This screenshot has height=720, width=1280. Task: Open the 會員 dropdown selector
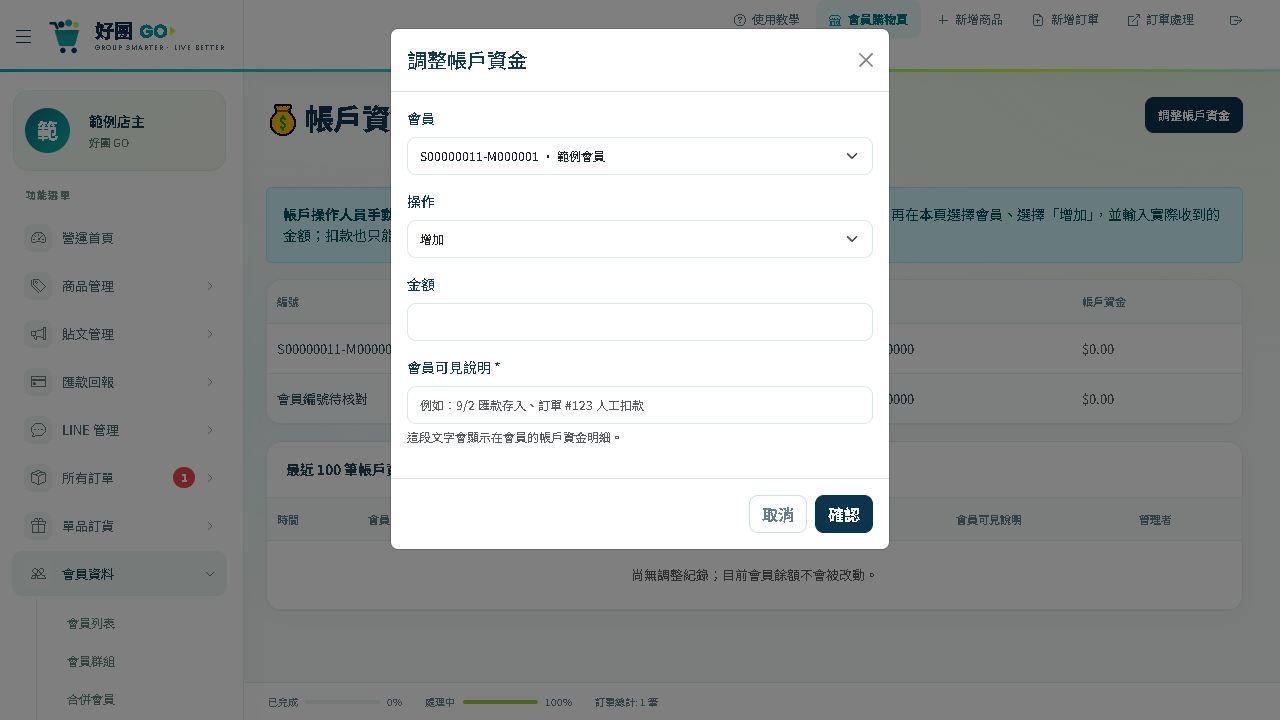(x=640, y=156)
